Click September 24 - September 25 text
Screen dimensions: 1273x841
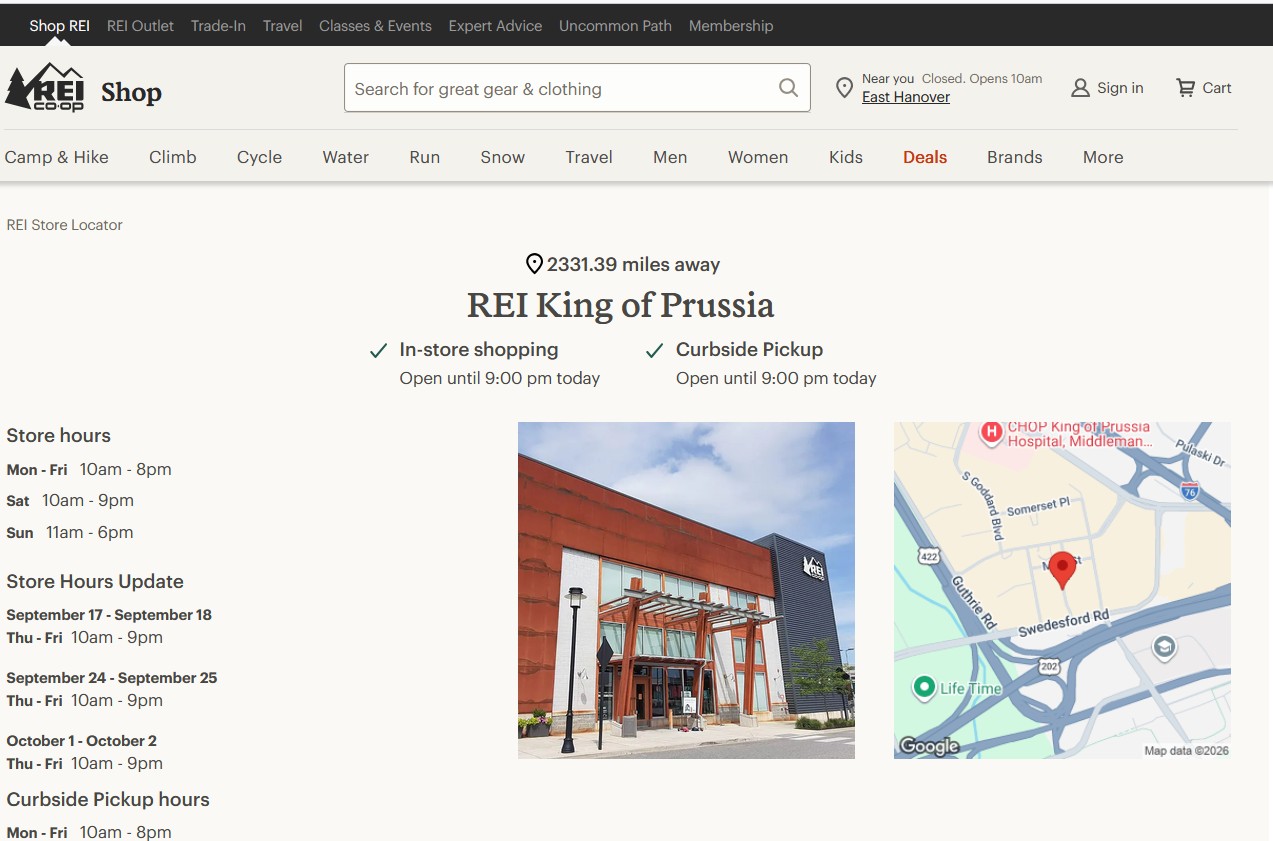pos(112,678)
